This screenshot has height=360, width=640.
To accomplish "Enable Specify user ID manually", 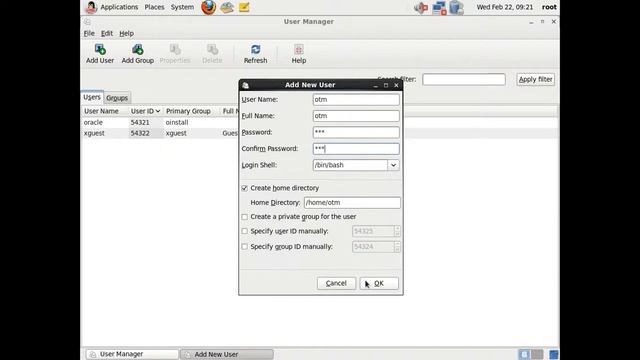I will (244, 231).
